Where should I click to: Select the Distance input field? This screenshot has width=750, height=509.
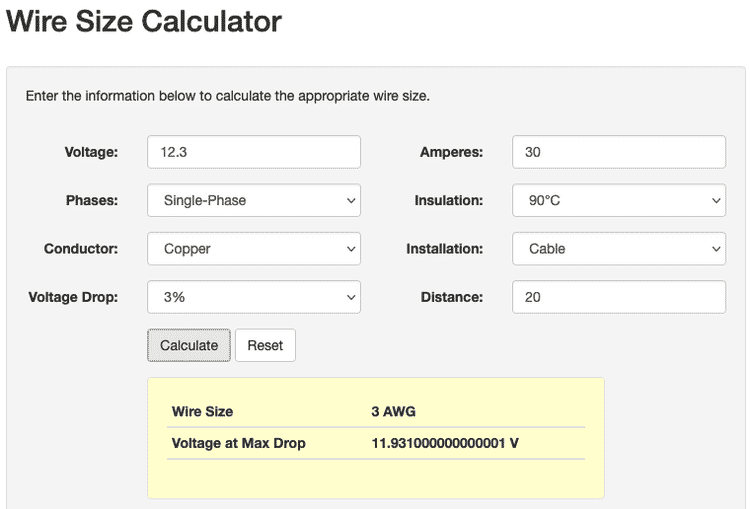(x=618, y=297)
